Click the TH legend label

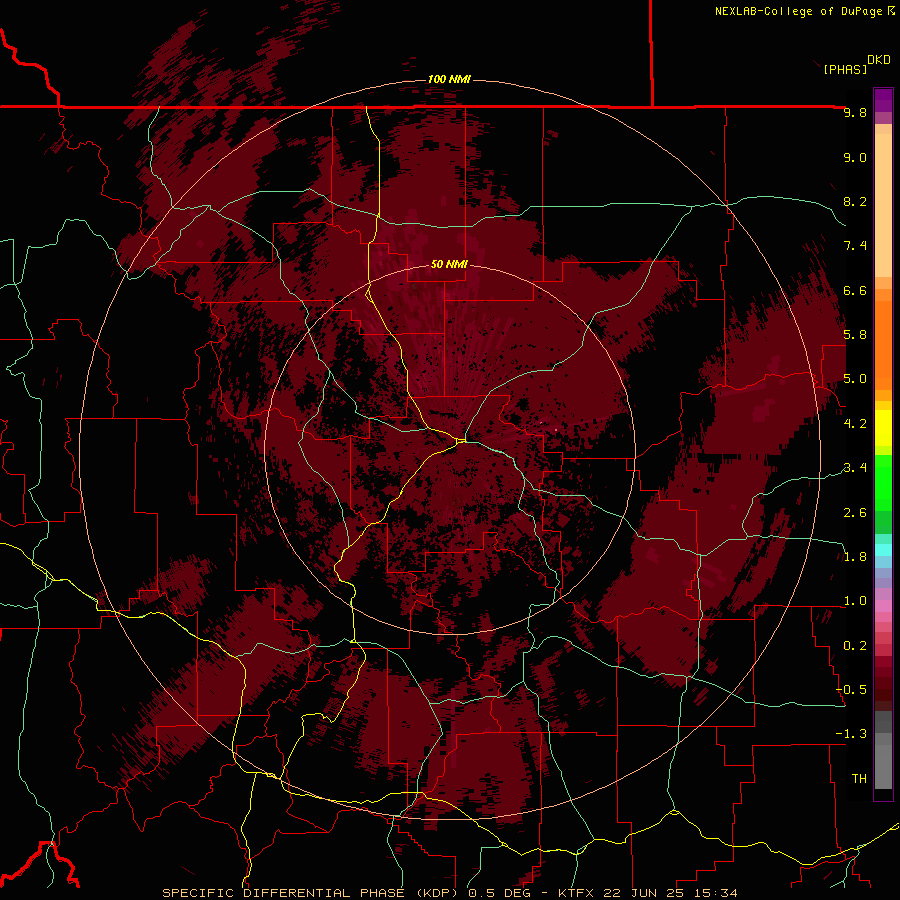[x=859, y=778]
